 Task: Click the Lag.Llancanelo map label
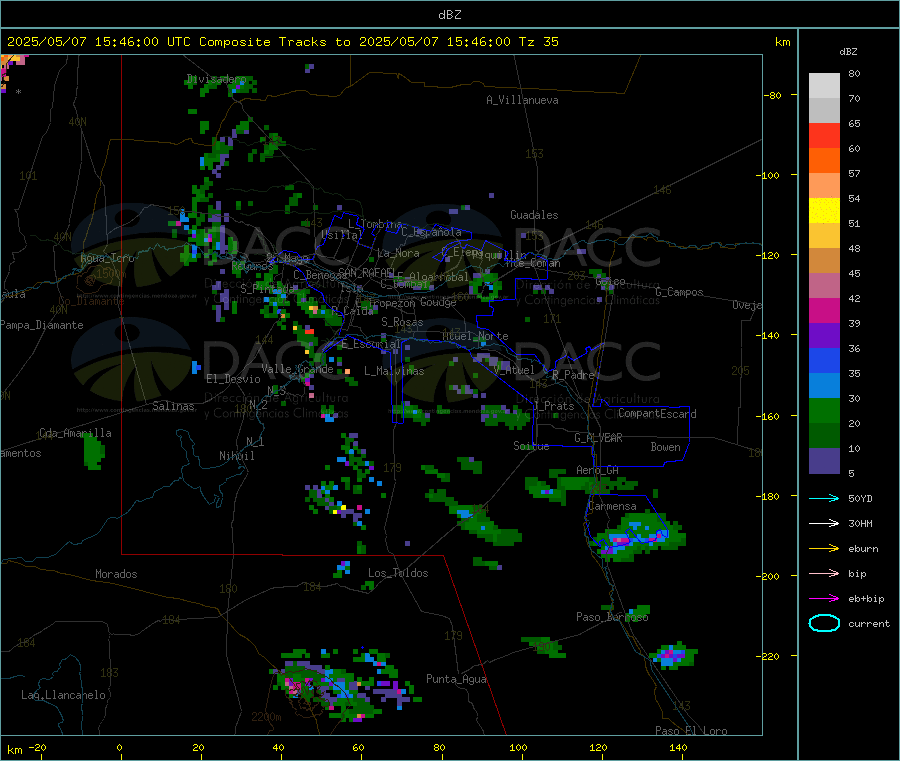[63, 695]
